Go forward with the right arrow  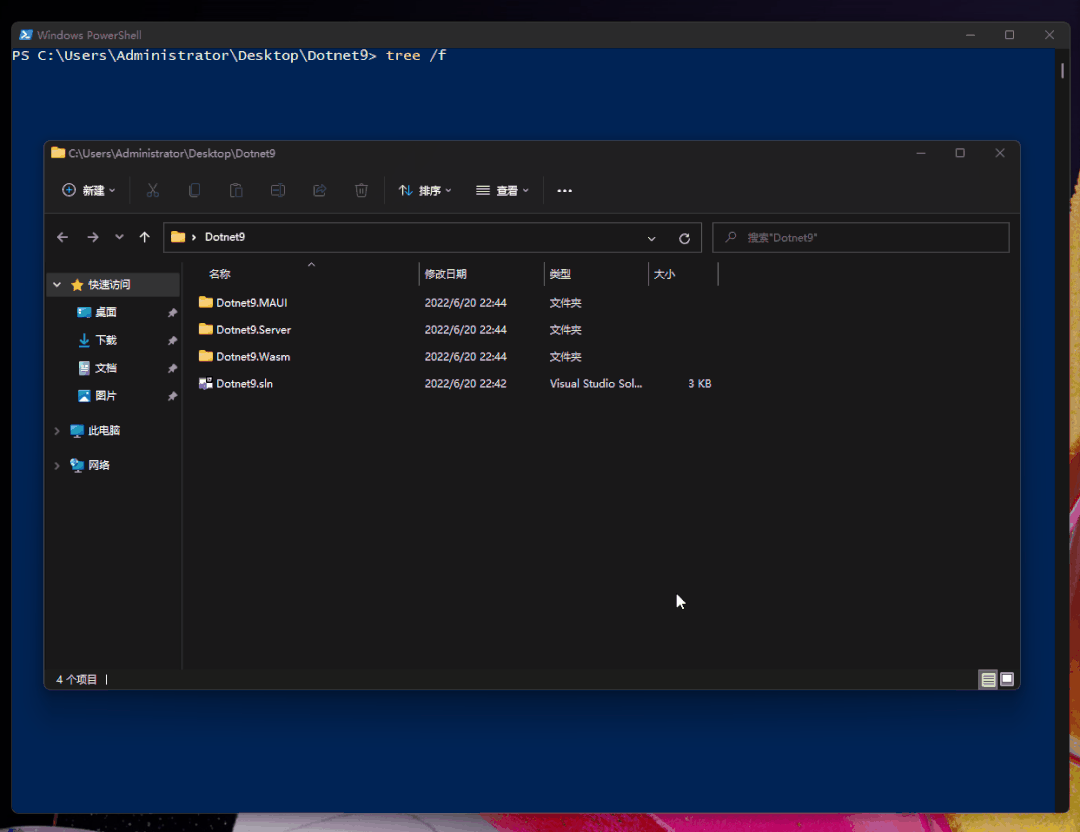pyautogui.click(x=93, y=237)
